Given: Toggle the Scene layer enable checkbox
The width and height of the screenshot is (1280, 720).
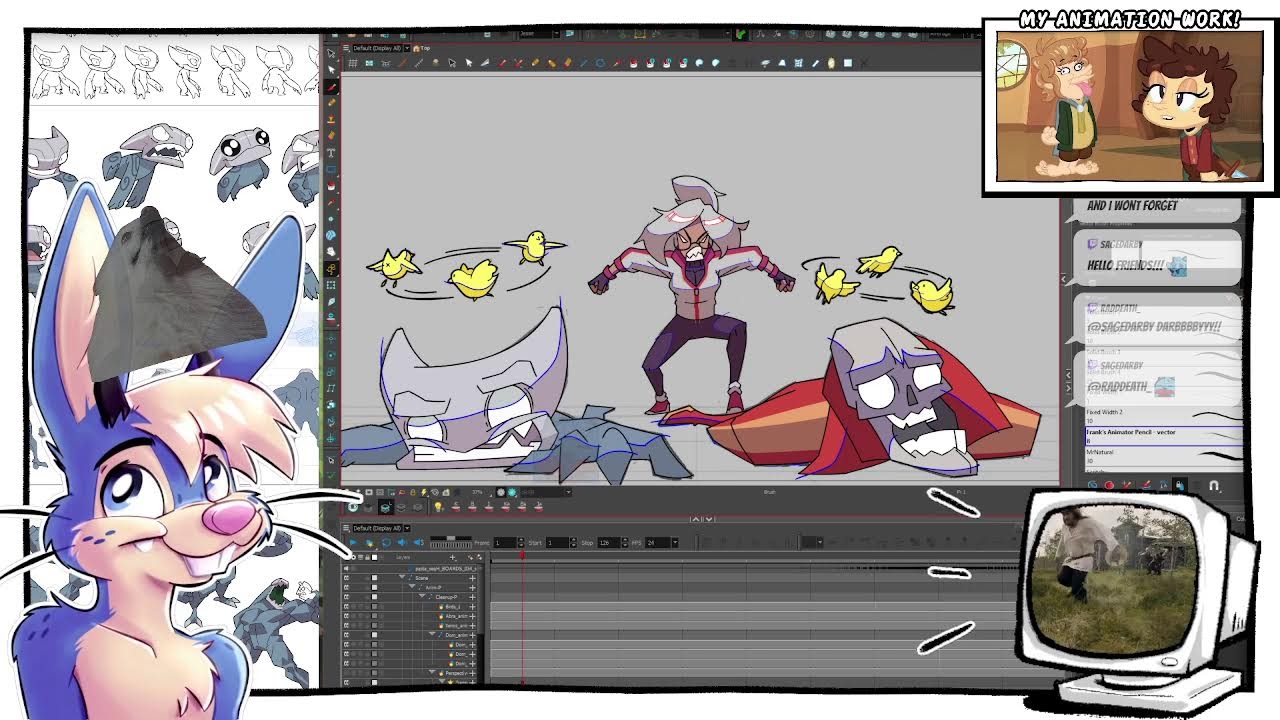Looking at the screenshot, I should tap(346, 578).
